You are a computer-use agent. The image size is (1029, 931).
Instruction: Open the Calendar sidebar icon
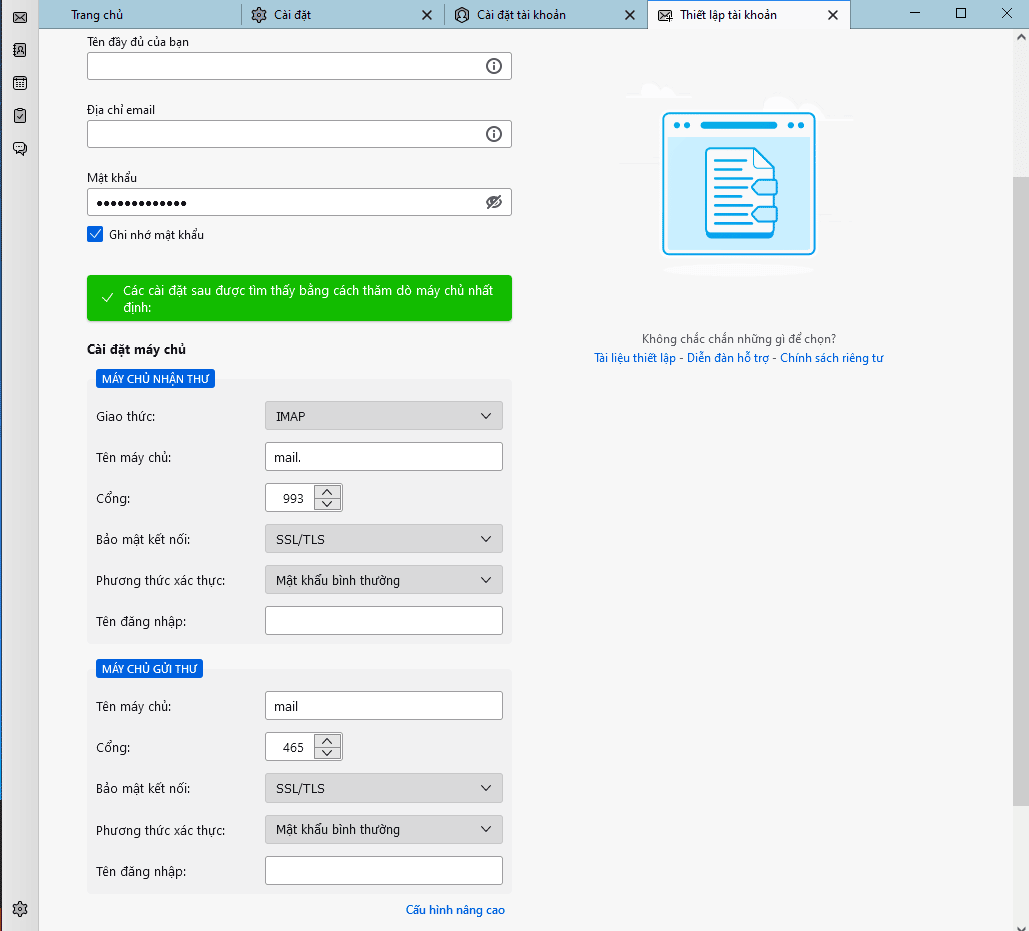(x=19, y=83)
